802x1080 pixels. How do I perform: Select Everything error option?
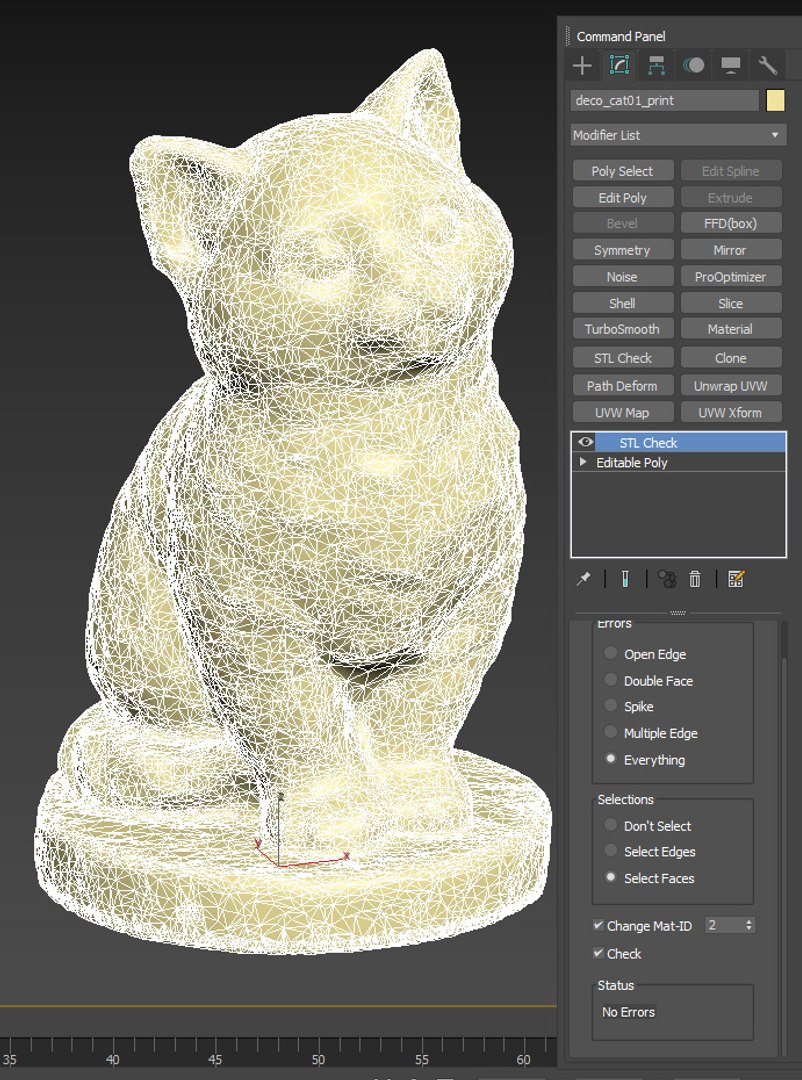coord(610,758)
